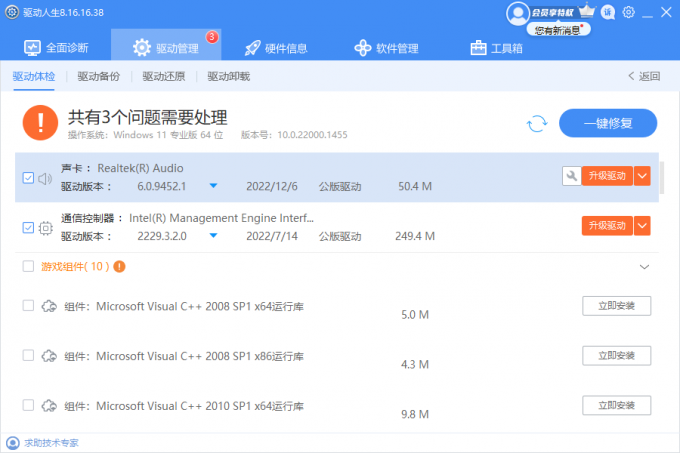
Task: Click the notification badge on 驱动管理
Action: pos(212,37)
